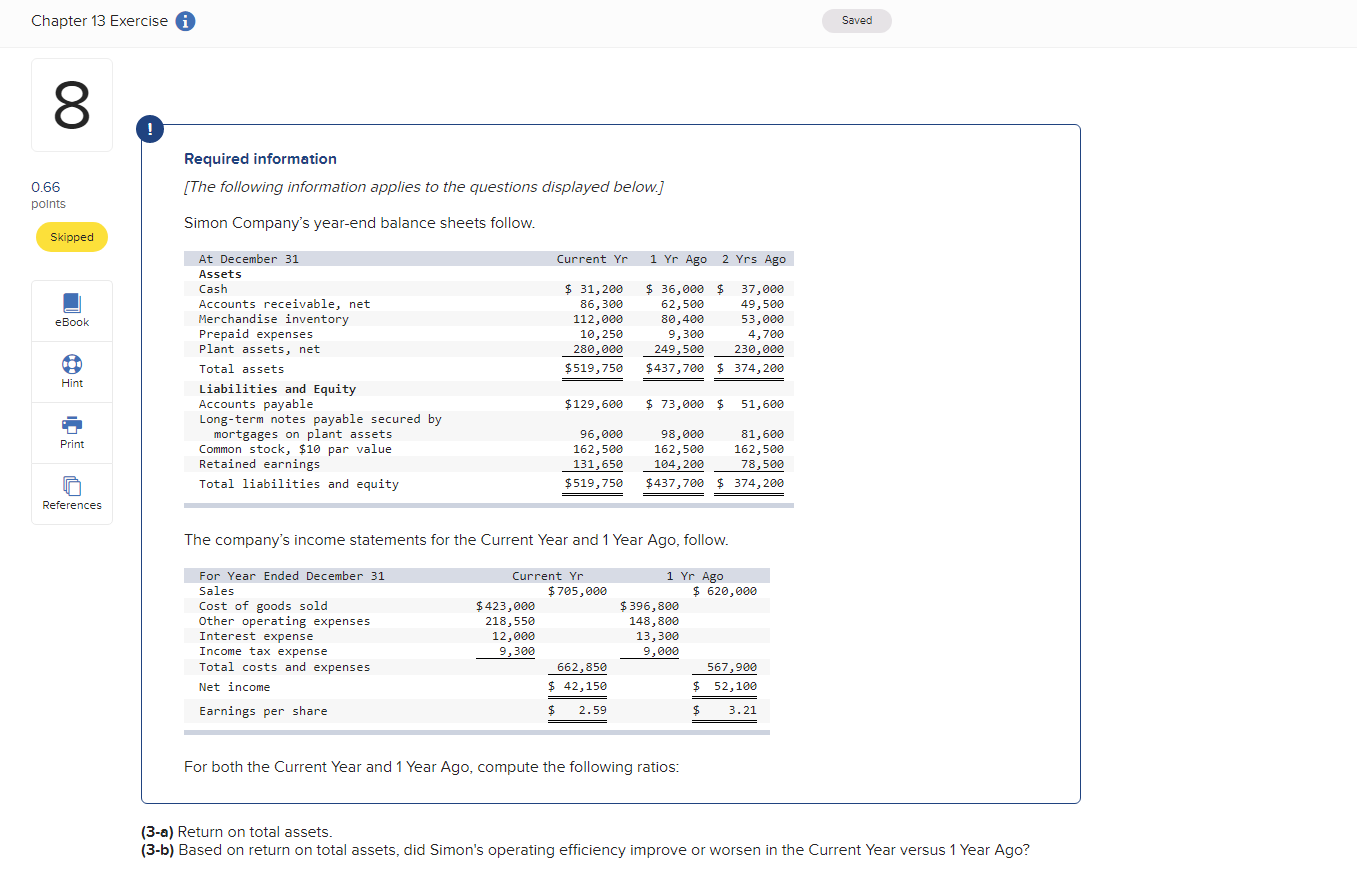
Task: Click the exclamation alert badge
Action: click(150, 127)
